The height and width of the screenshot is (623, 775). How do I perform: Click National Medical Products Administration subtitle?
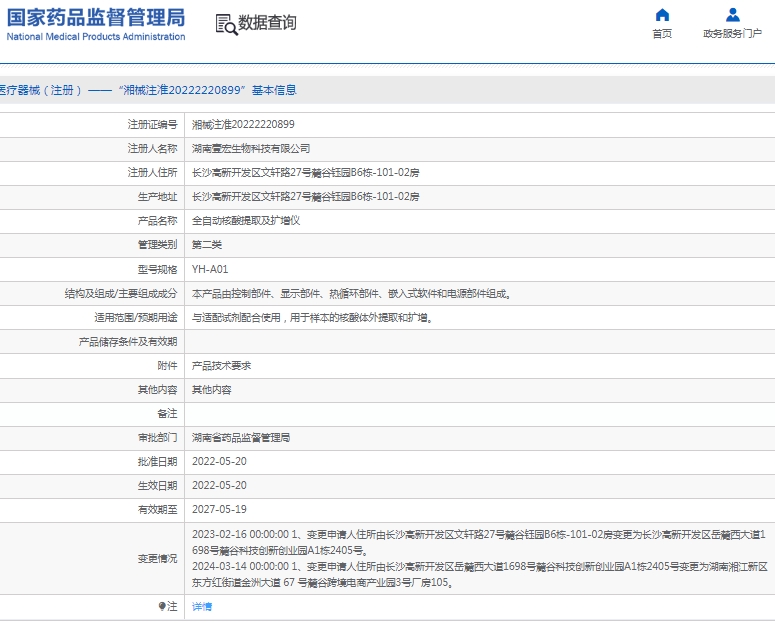pyautogui.click(x=96, y=37)
